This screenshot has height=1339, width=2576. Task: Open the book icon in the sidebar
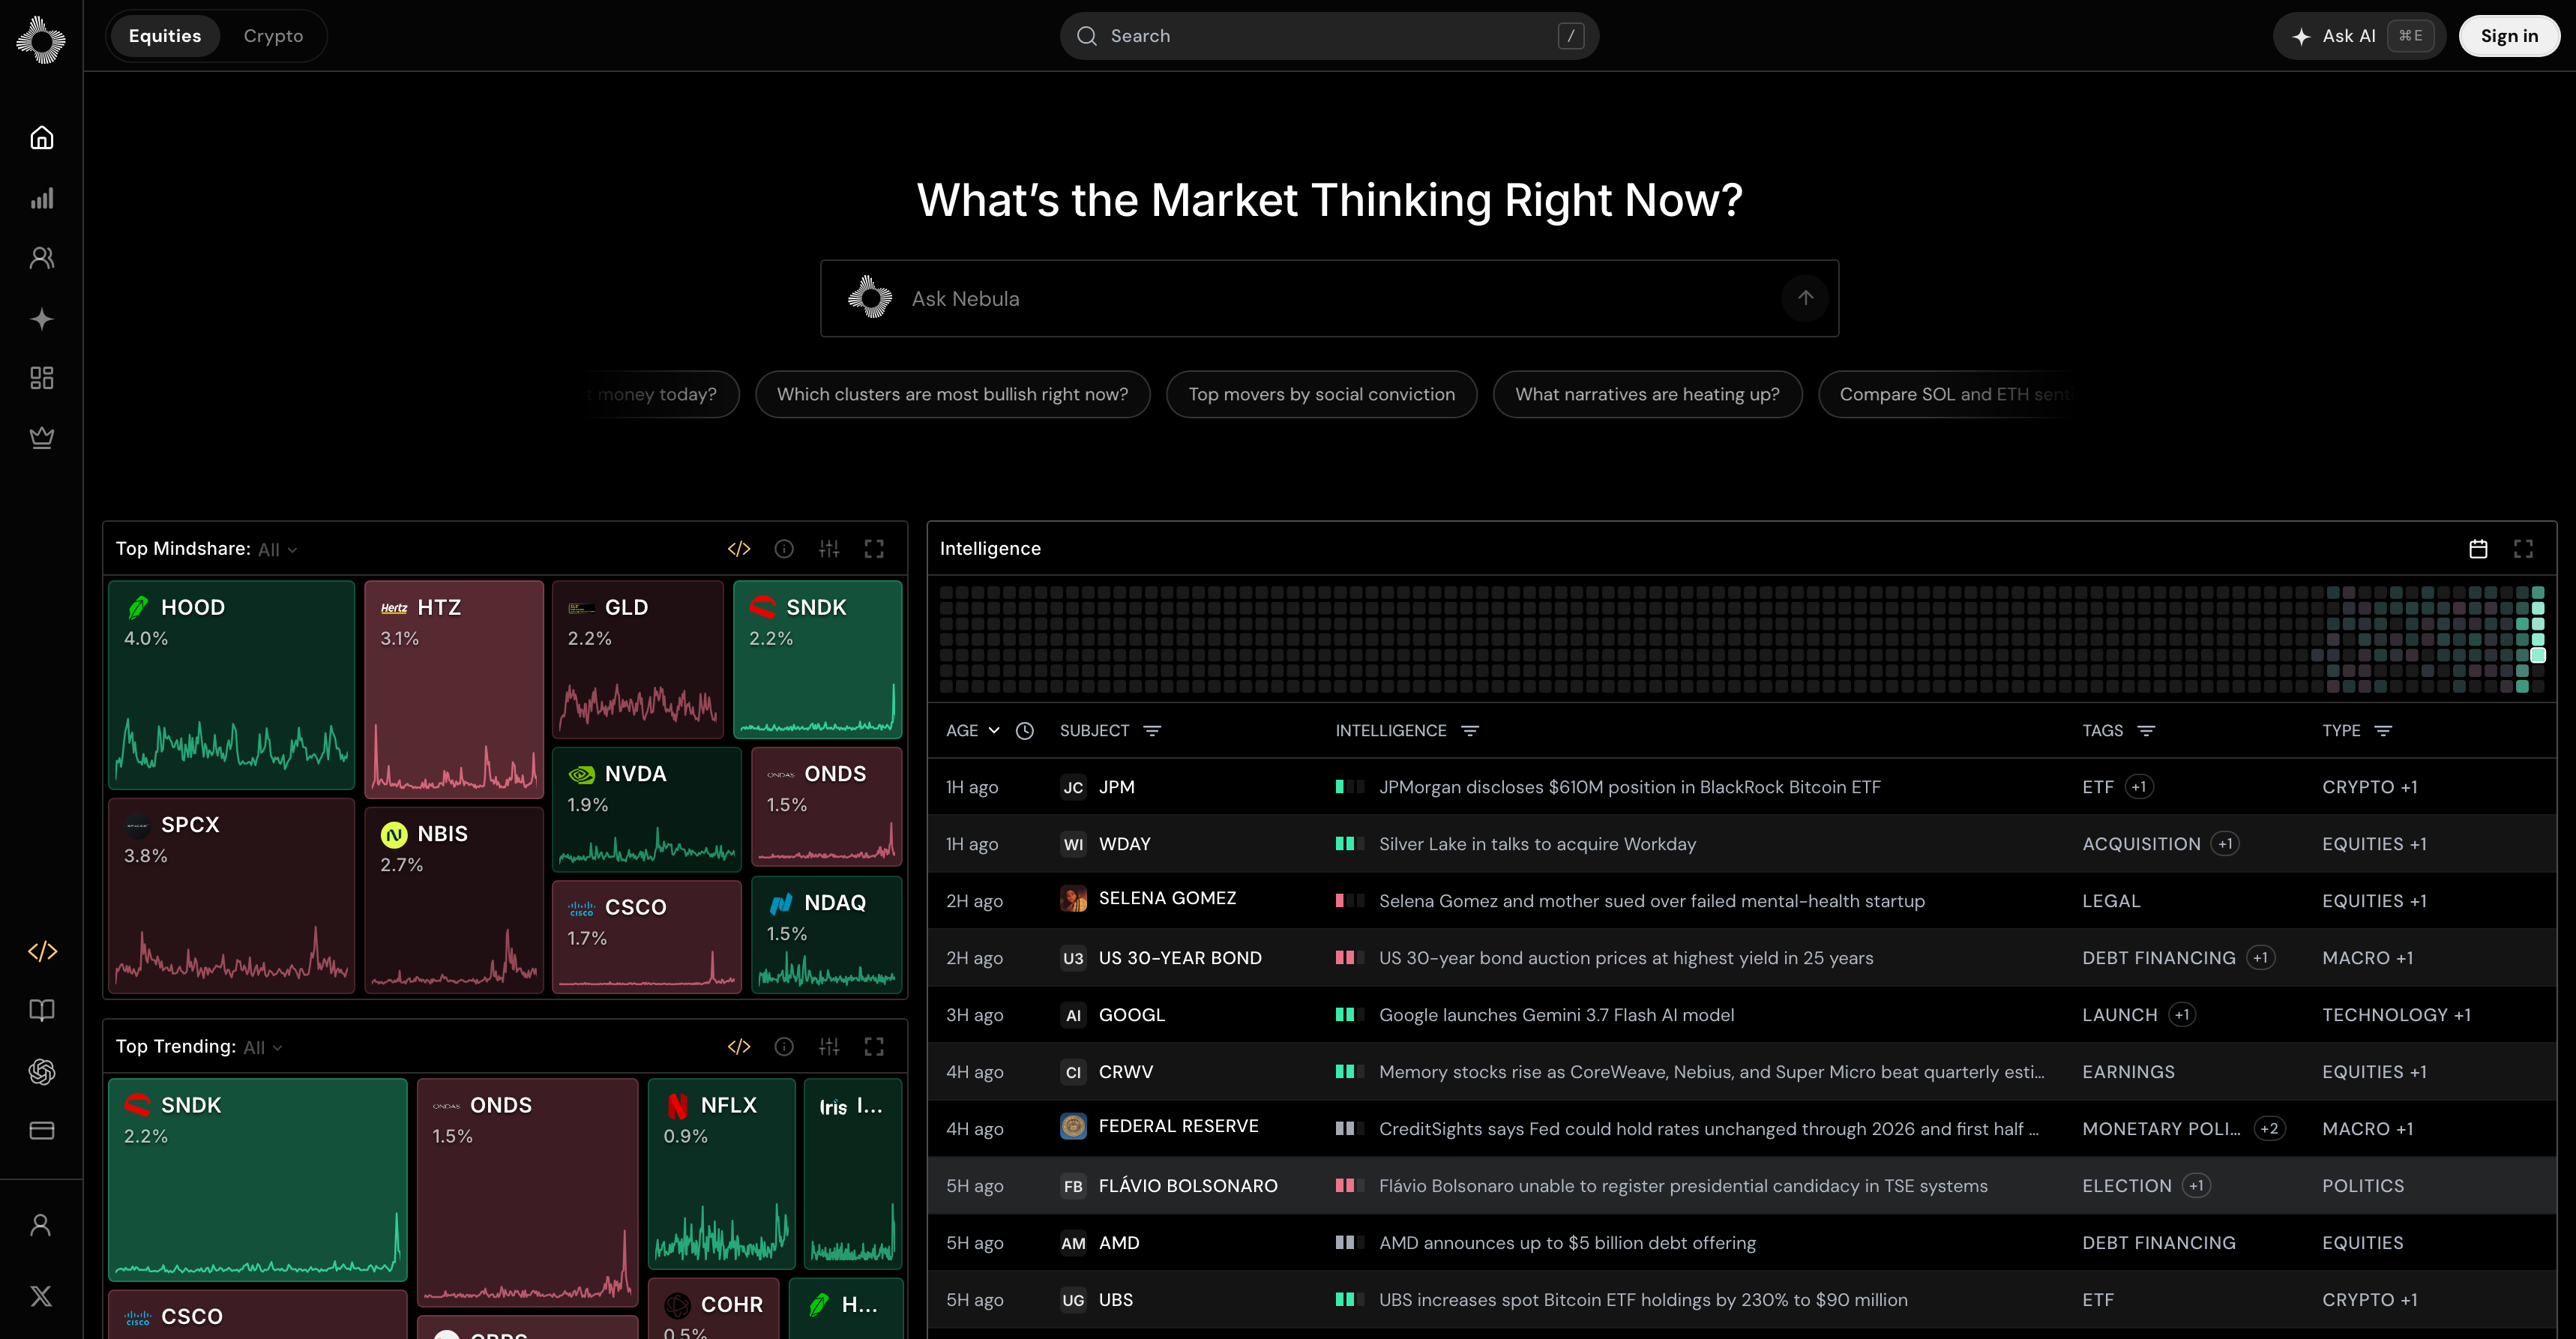[41, 1010]
